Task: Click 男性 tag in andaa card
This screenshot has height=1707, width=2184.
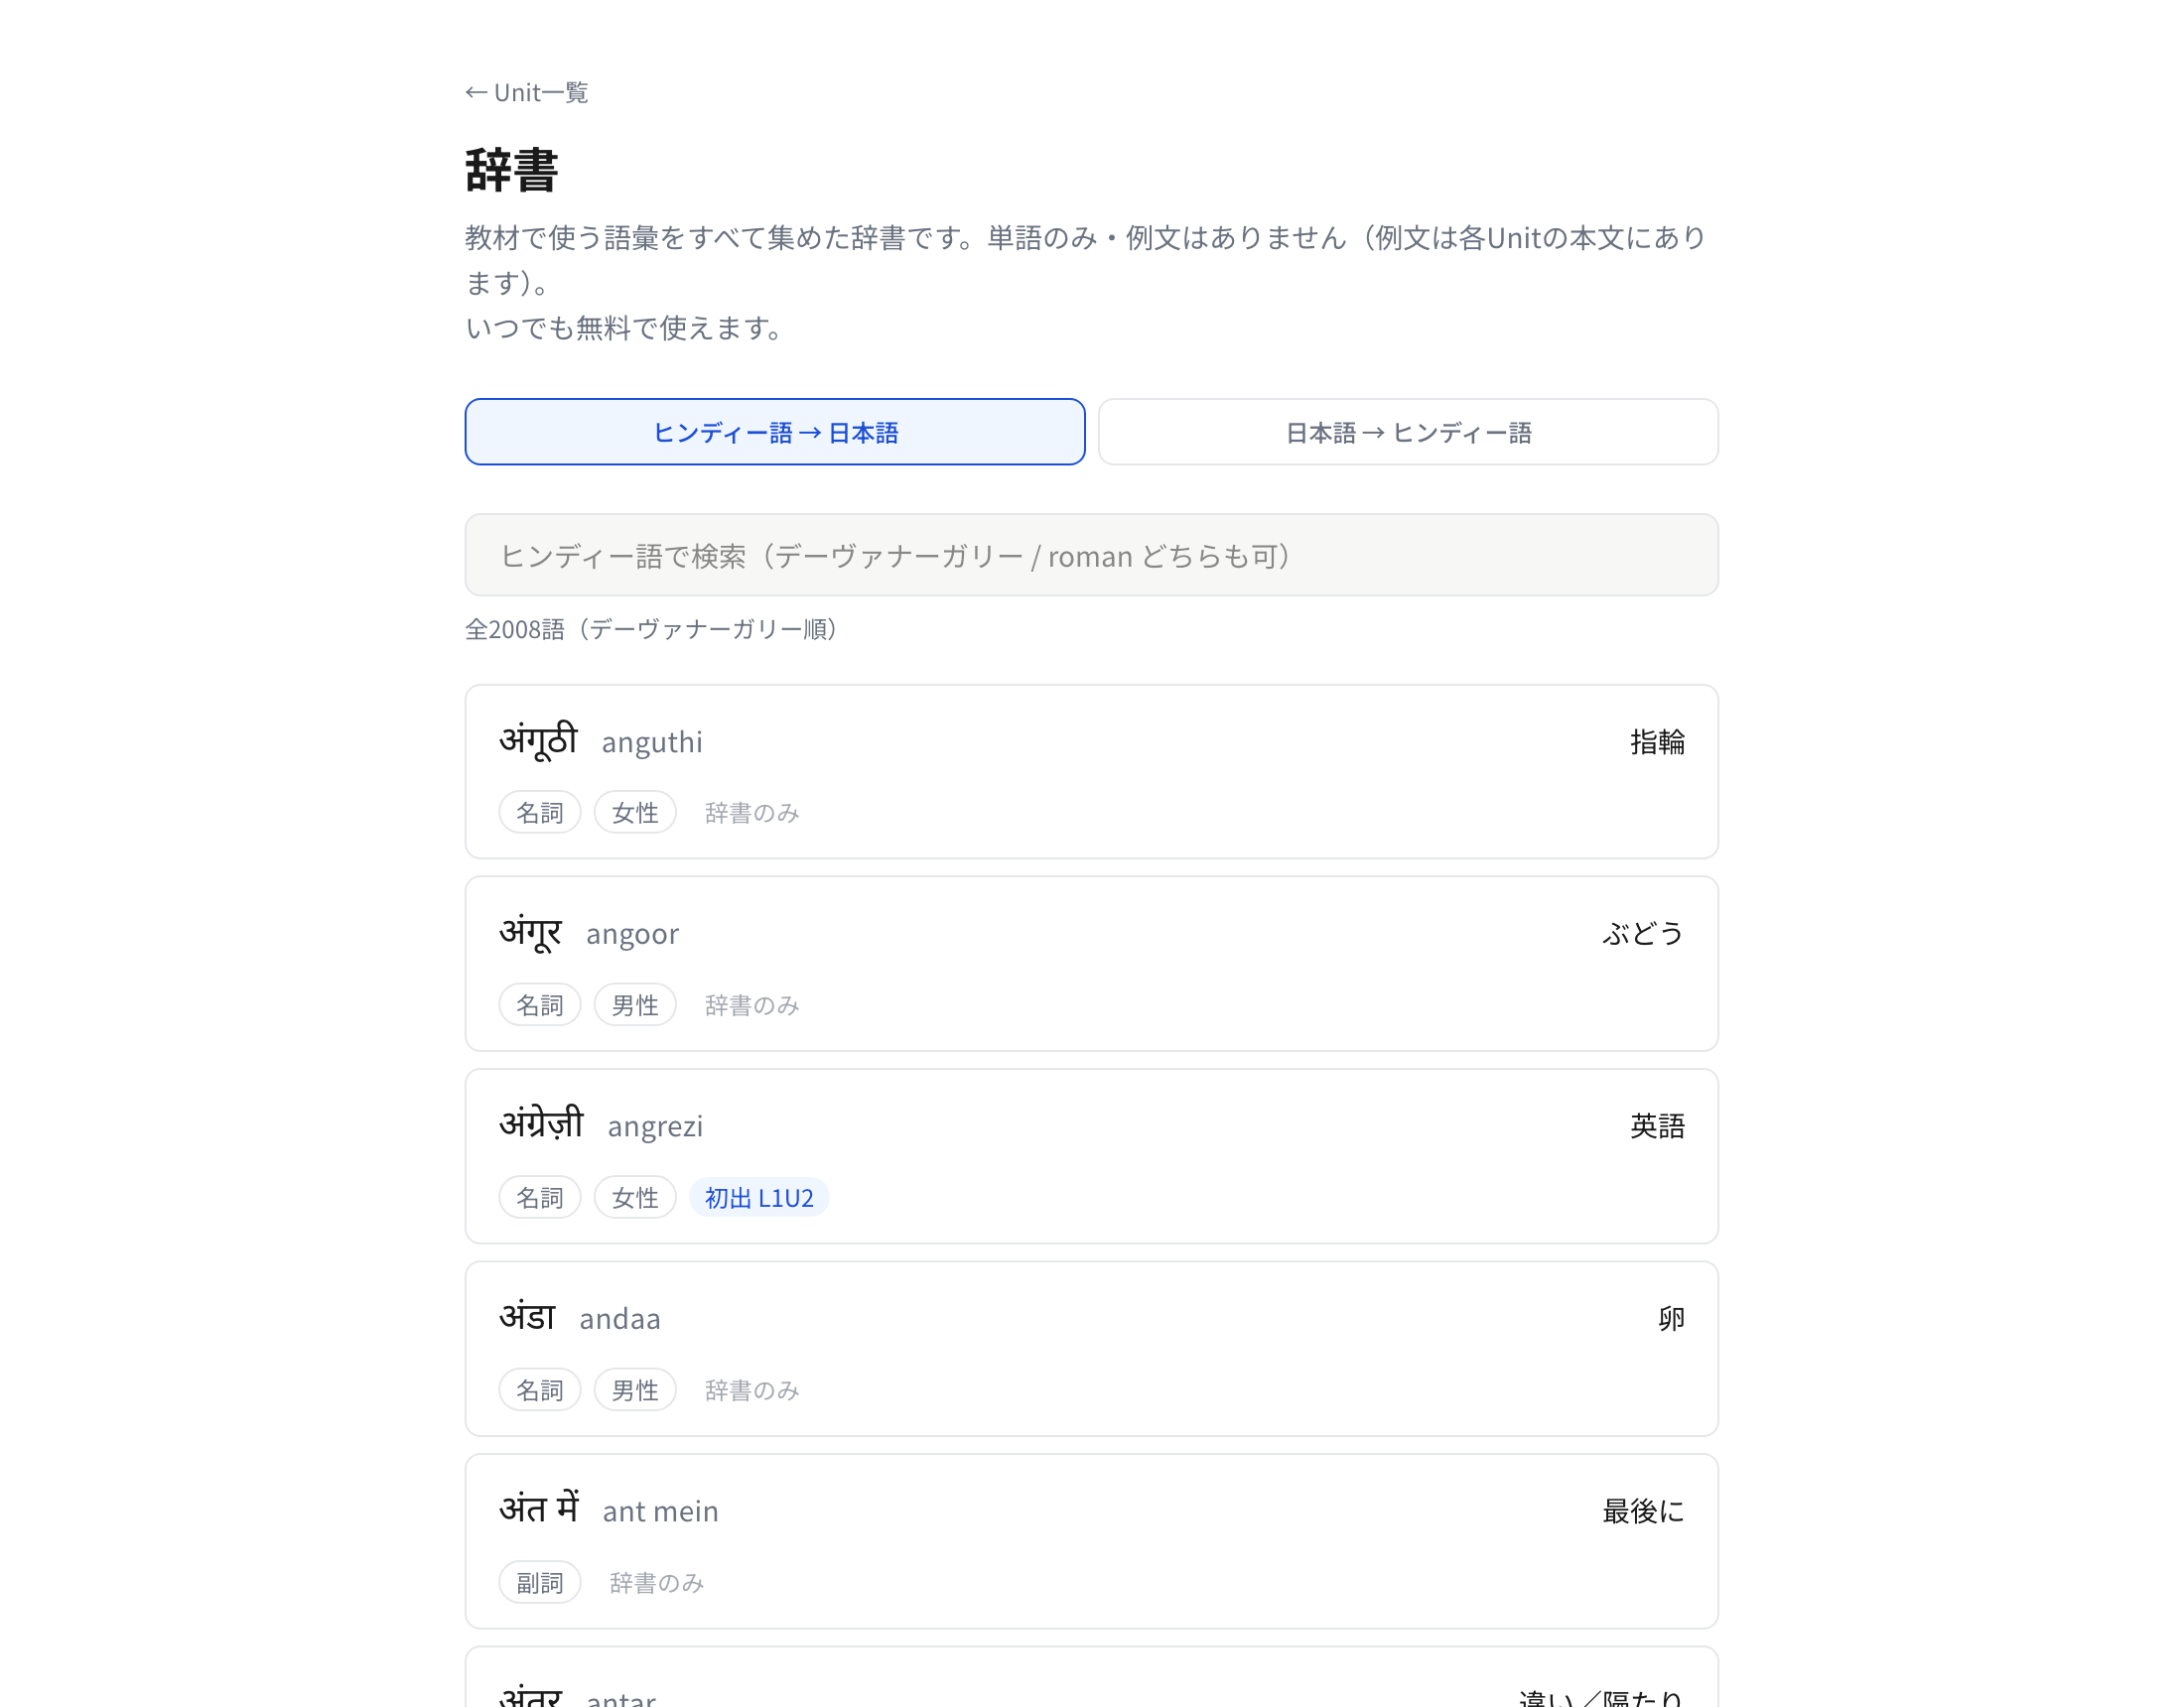Action: (x=634, y=1389)
